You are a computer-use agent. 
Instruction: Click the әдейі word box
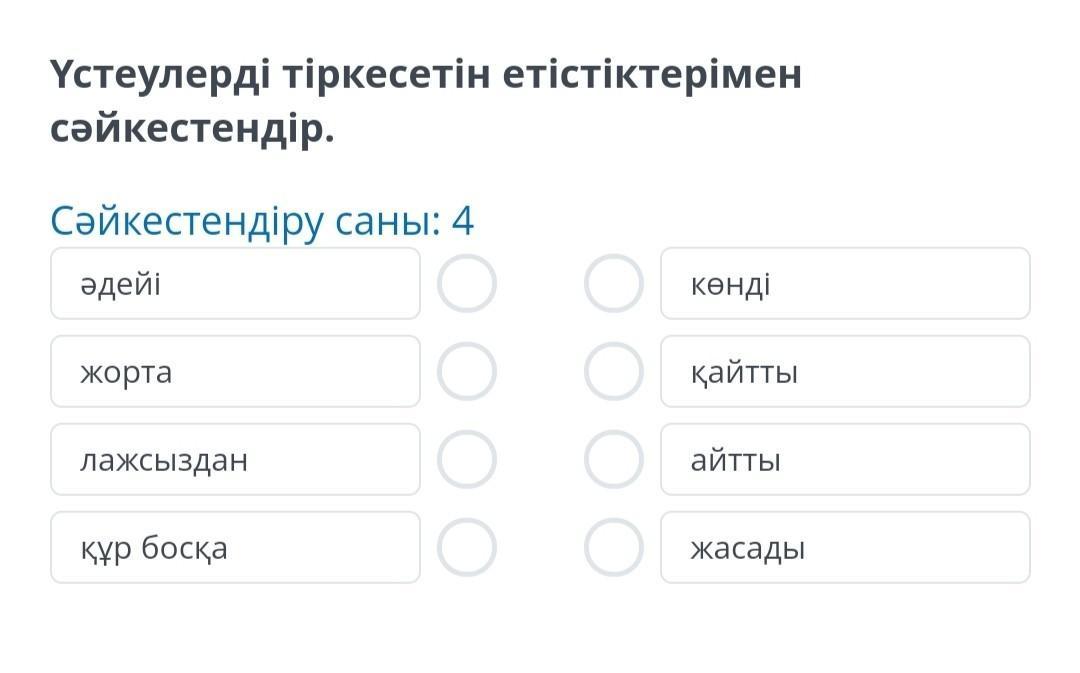pyautogui.click(x=235, y=284)
